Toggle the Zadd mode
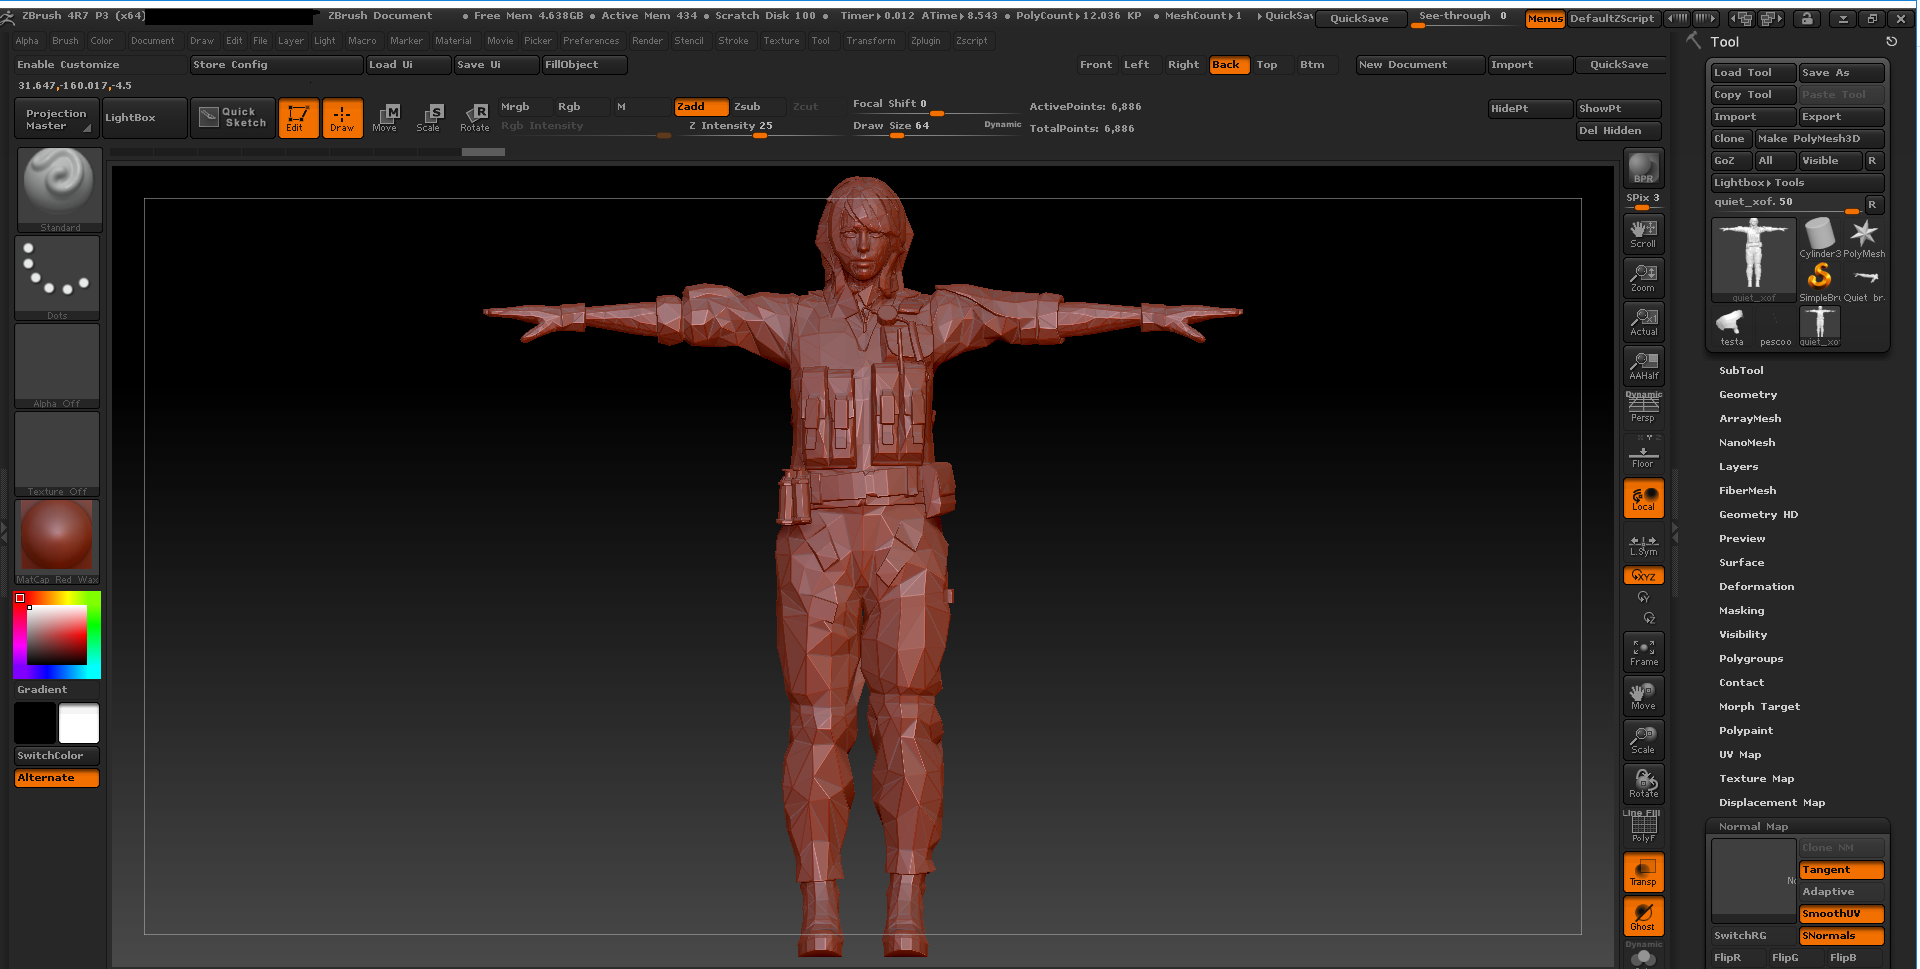 click(x=701, y=106)
